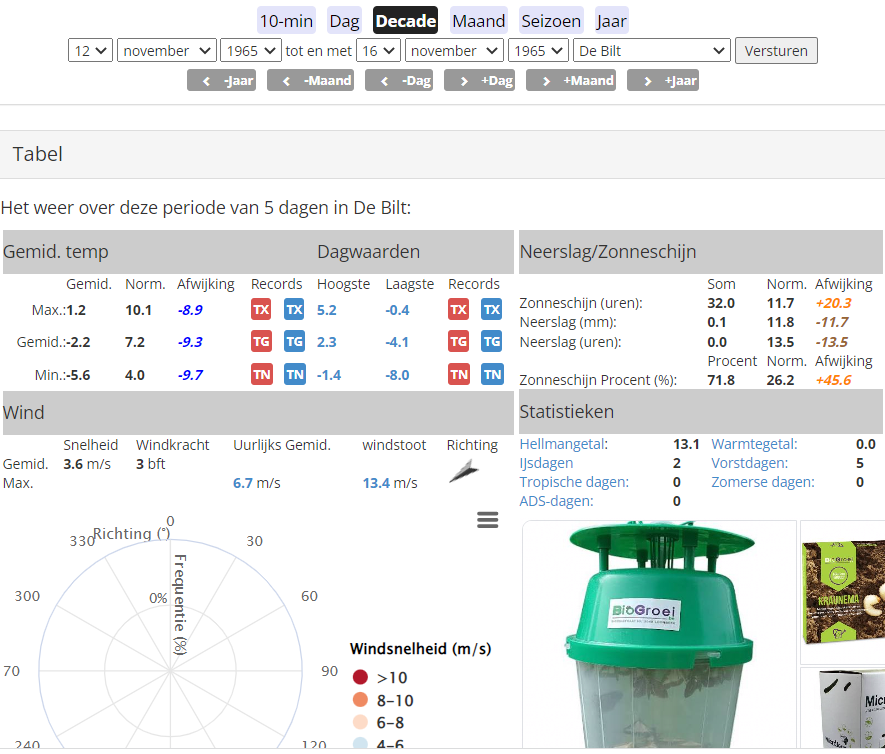Open the wind rose chart hamburger menu
The height and width of the screenshot is (754, 885).
point(488,520)
